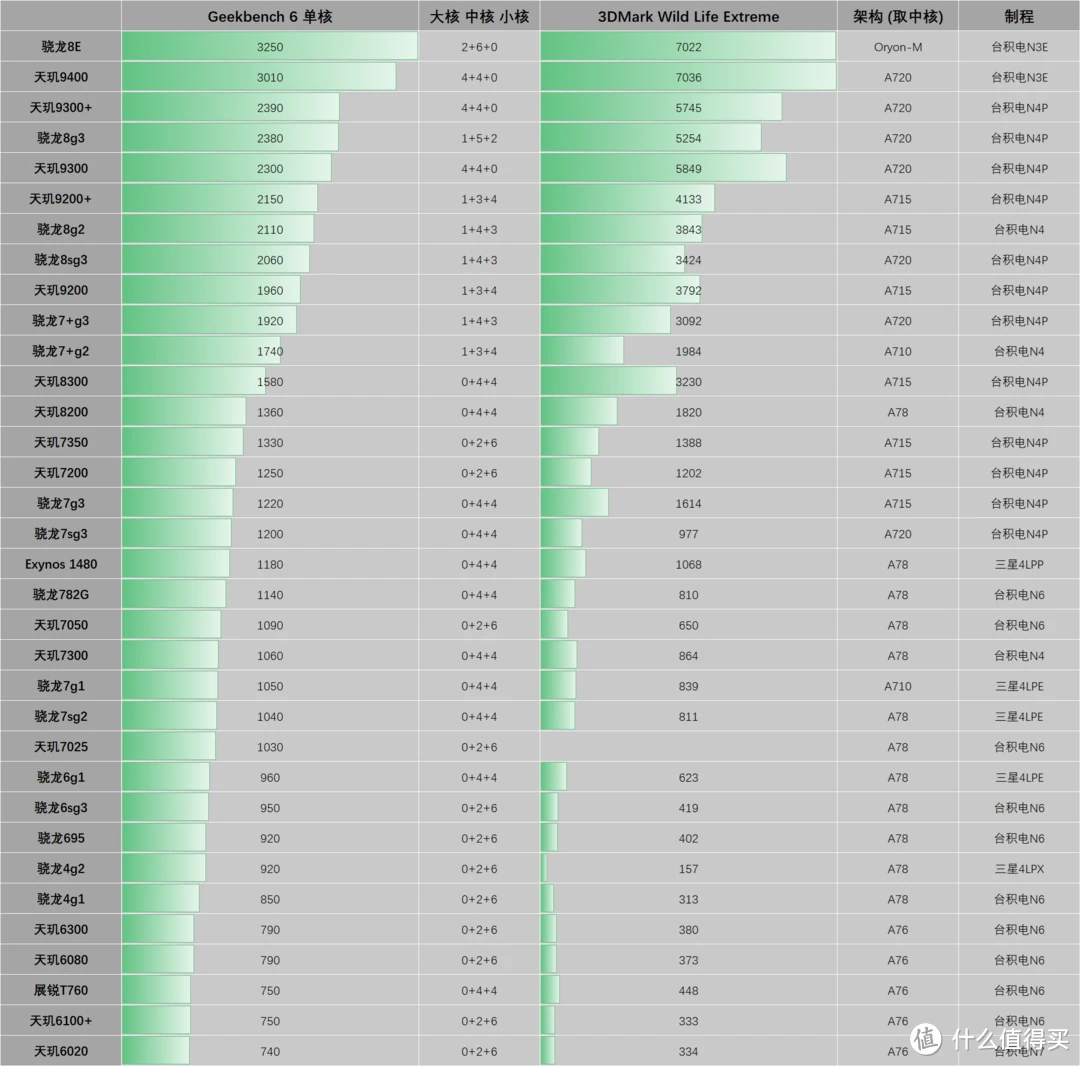The image size is (1080, 1066).
Task: Click the 制程 column header
Action: (x=1019, y=16)
